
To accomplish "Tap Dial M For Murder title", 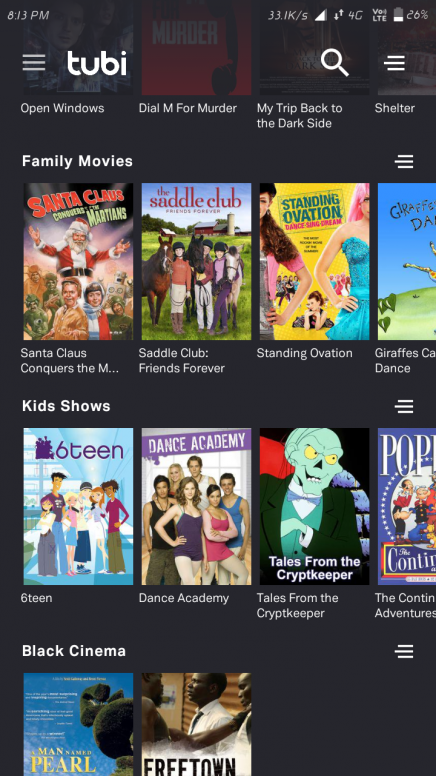I will [188, 108].
